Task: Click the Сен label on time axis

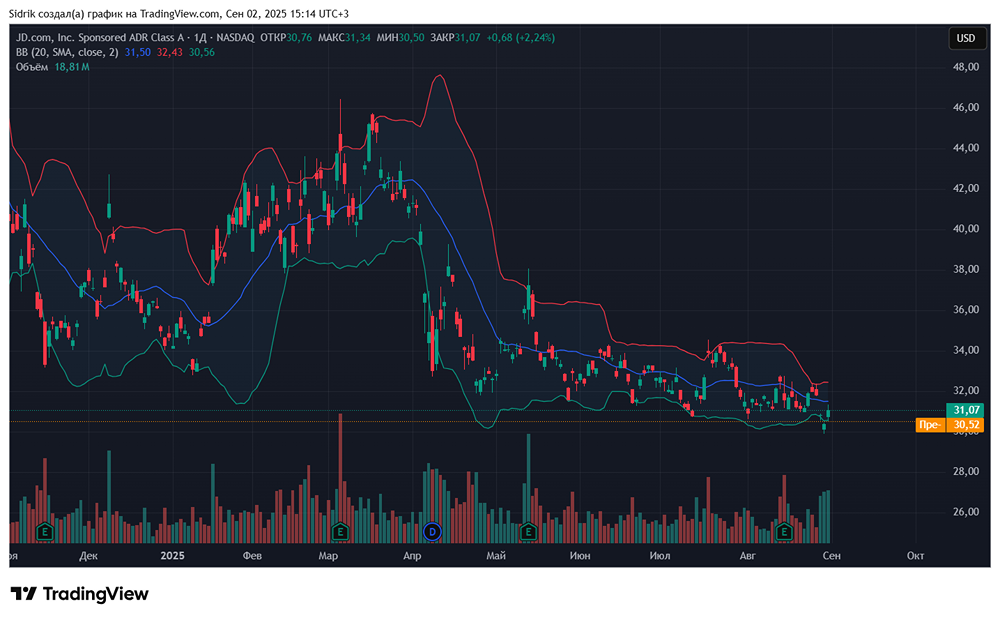Action: click(x=830, y=555)
